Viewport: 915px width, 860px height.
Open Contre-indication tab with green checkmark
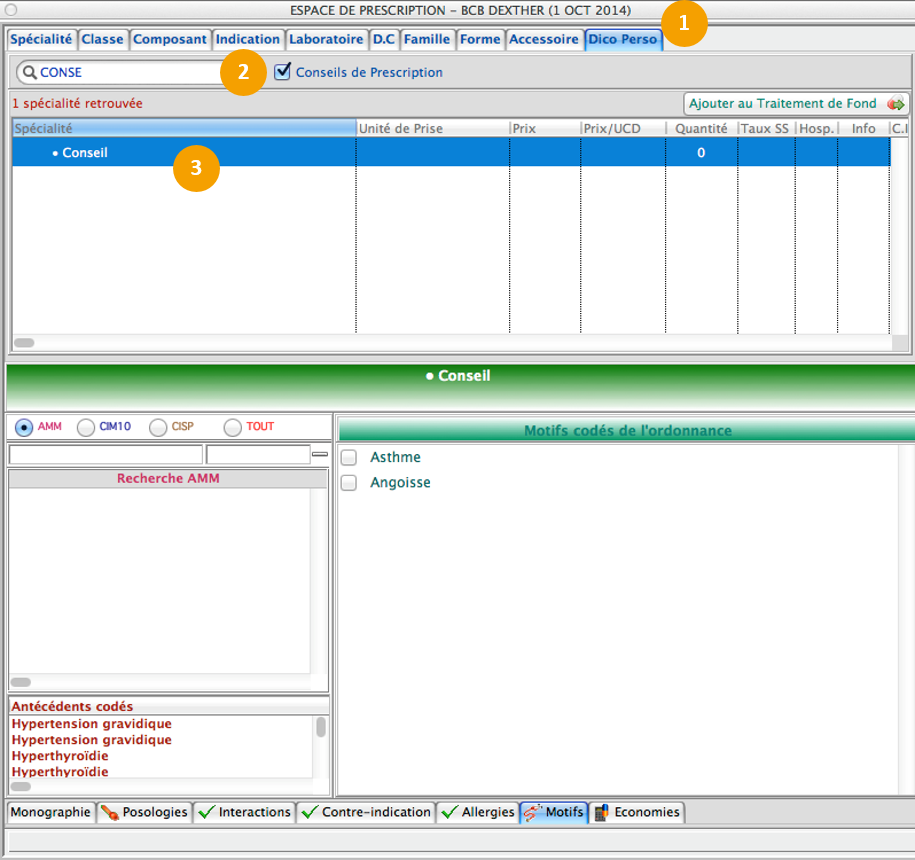click(310, 812)
